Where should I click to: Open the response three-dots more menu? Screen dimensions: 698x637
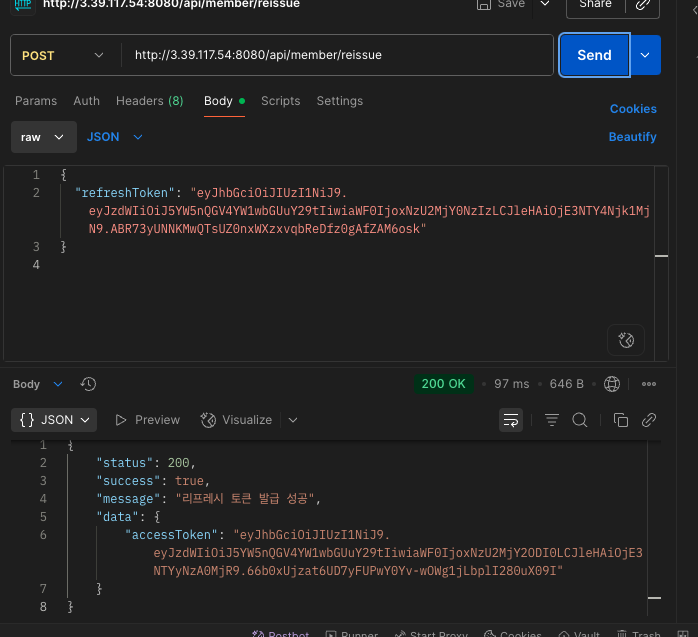point(649,384)
